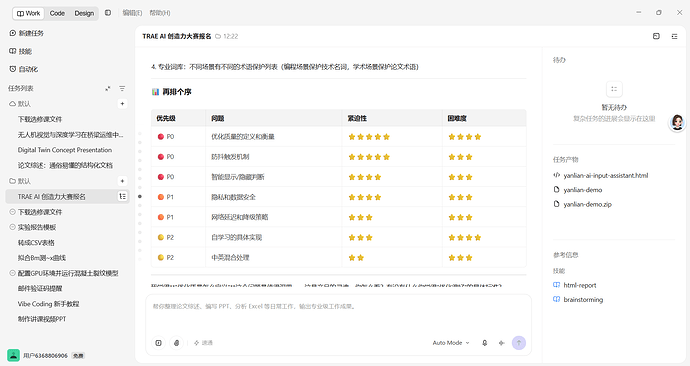Screen dimensions: 690x366
Task: Open the Auto Mode dropdown
Action: (451, 343)
